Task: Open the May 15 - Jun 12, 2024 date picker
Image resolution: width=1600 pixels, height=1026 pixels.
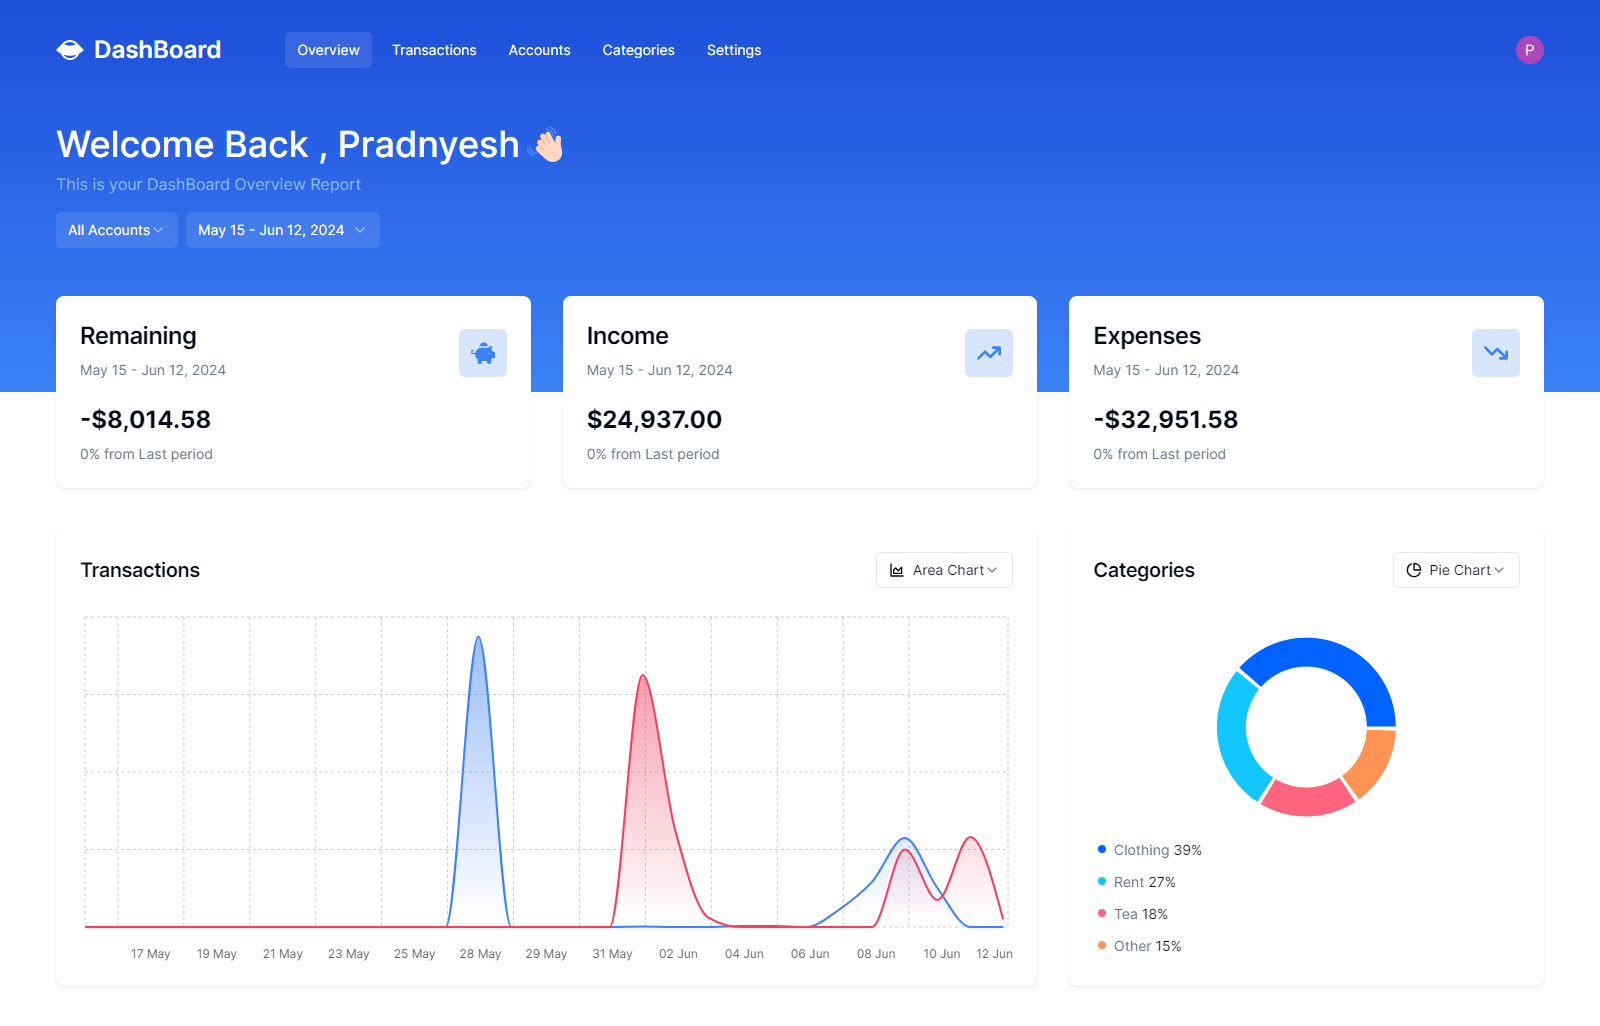Action: click(x=282, y=230)
